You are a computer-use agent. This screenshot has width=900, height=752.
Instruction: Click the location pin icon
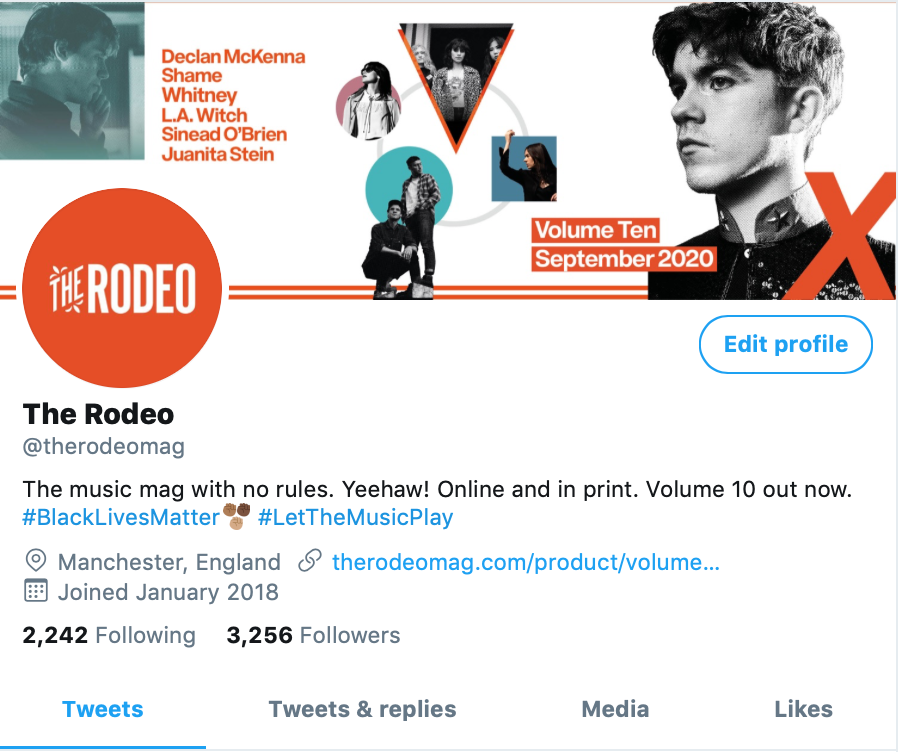(36, 560)
